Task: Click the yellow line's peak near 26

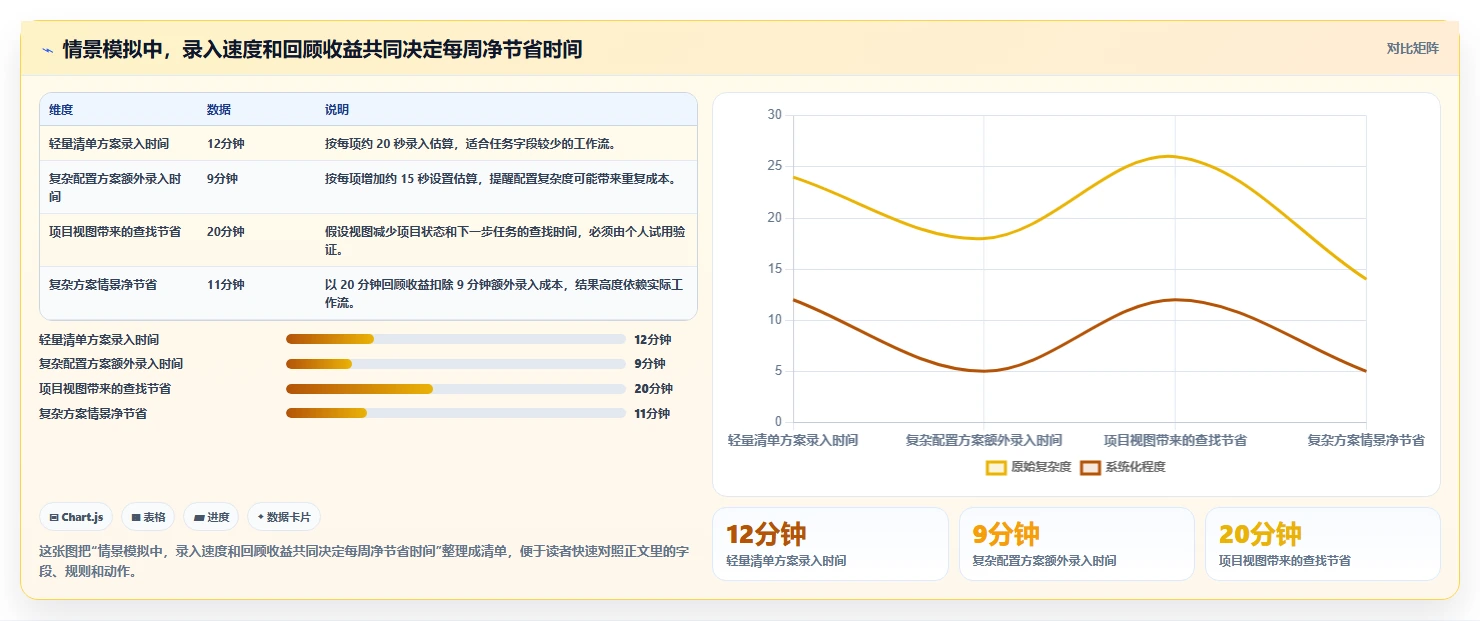Action: [x=1170, y=156]
